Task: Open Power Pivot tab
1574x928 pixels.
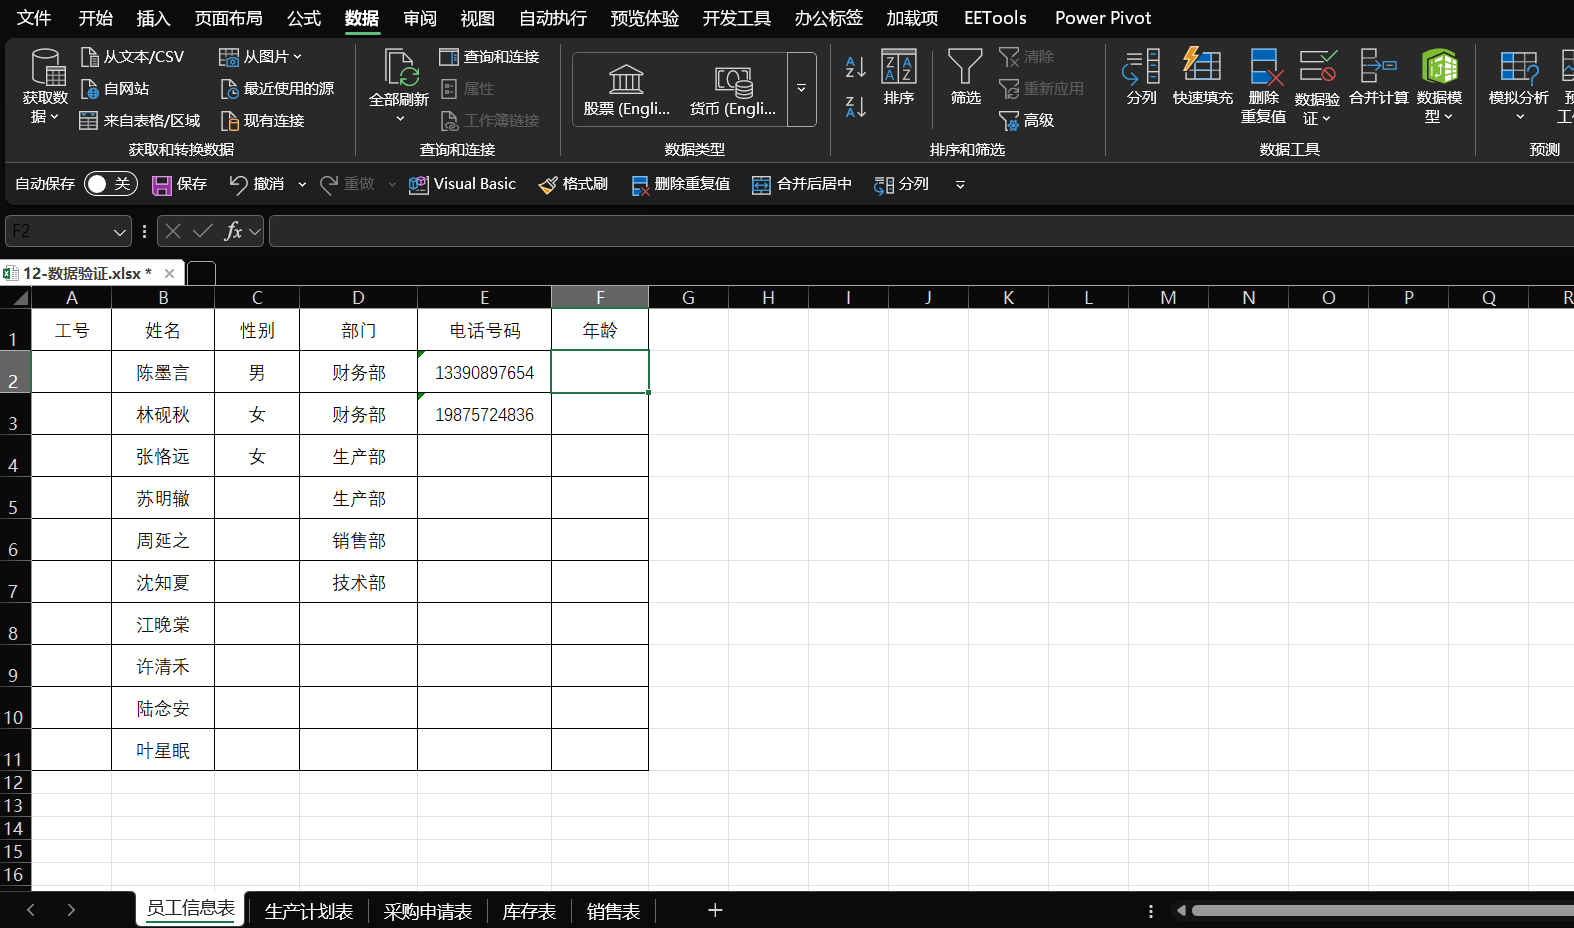Action: coord(1103,18)
